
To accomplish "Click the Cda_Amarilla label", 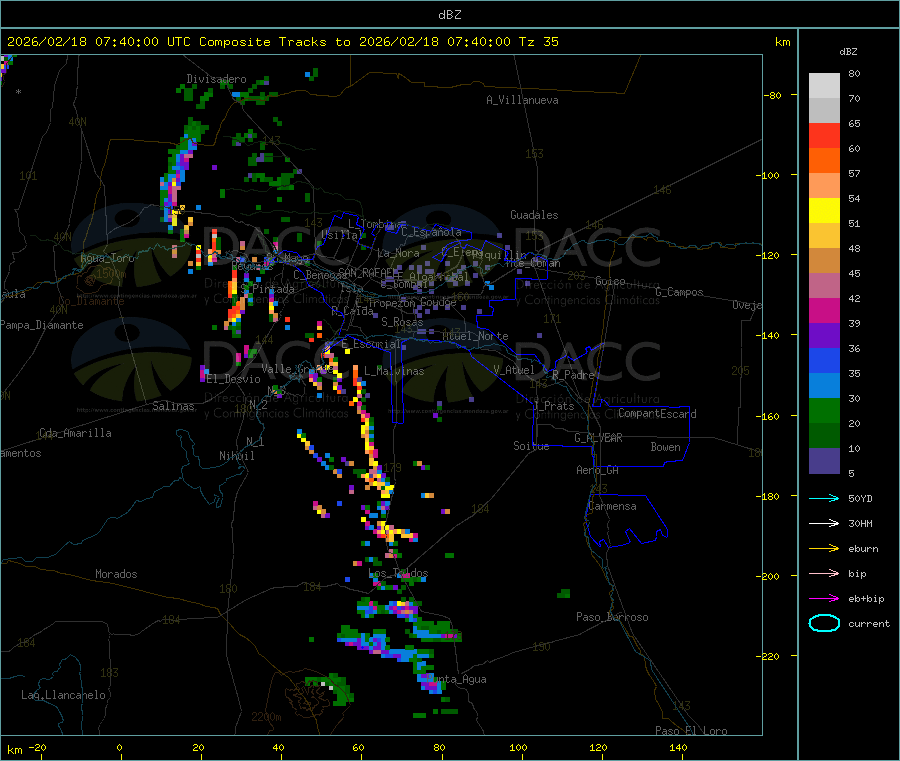I will pyautogui.click(x=75, y=433).
